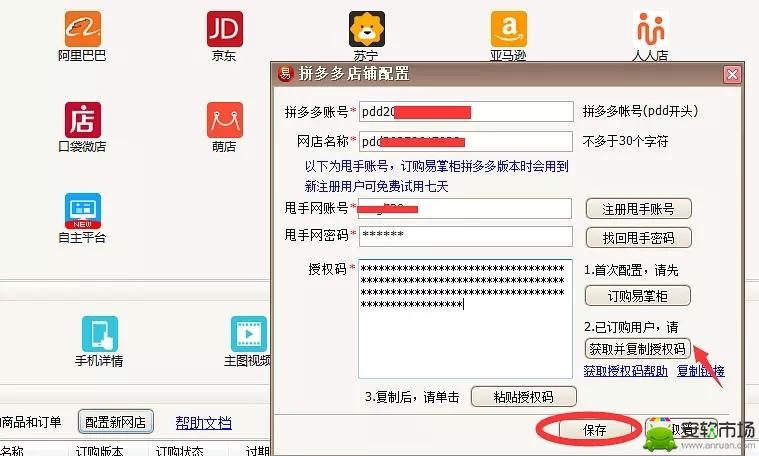Click inside the 授权码 text area
This screenshot has height=456, width=759.
pos(465,319)
